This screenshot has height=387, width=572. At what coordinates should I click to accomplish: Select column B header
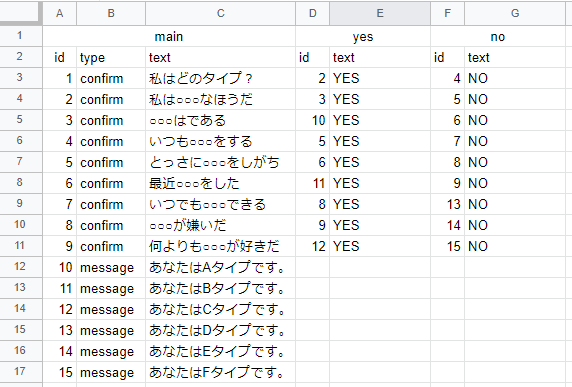coord(111,13)
